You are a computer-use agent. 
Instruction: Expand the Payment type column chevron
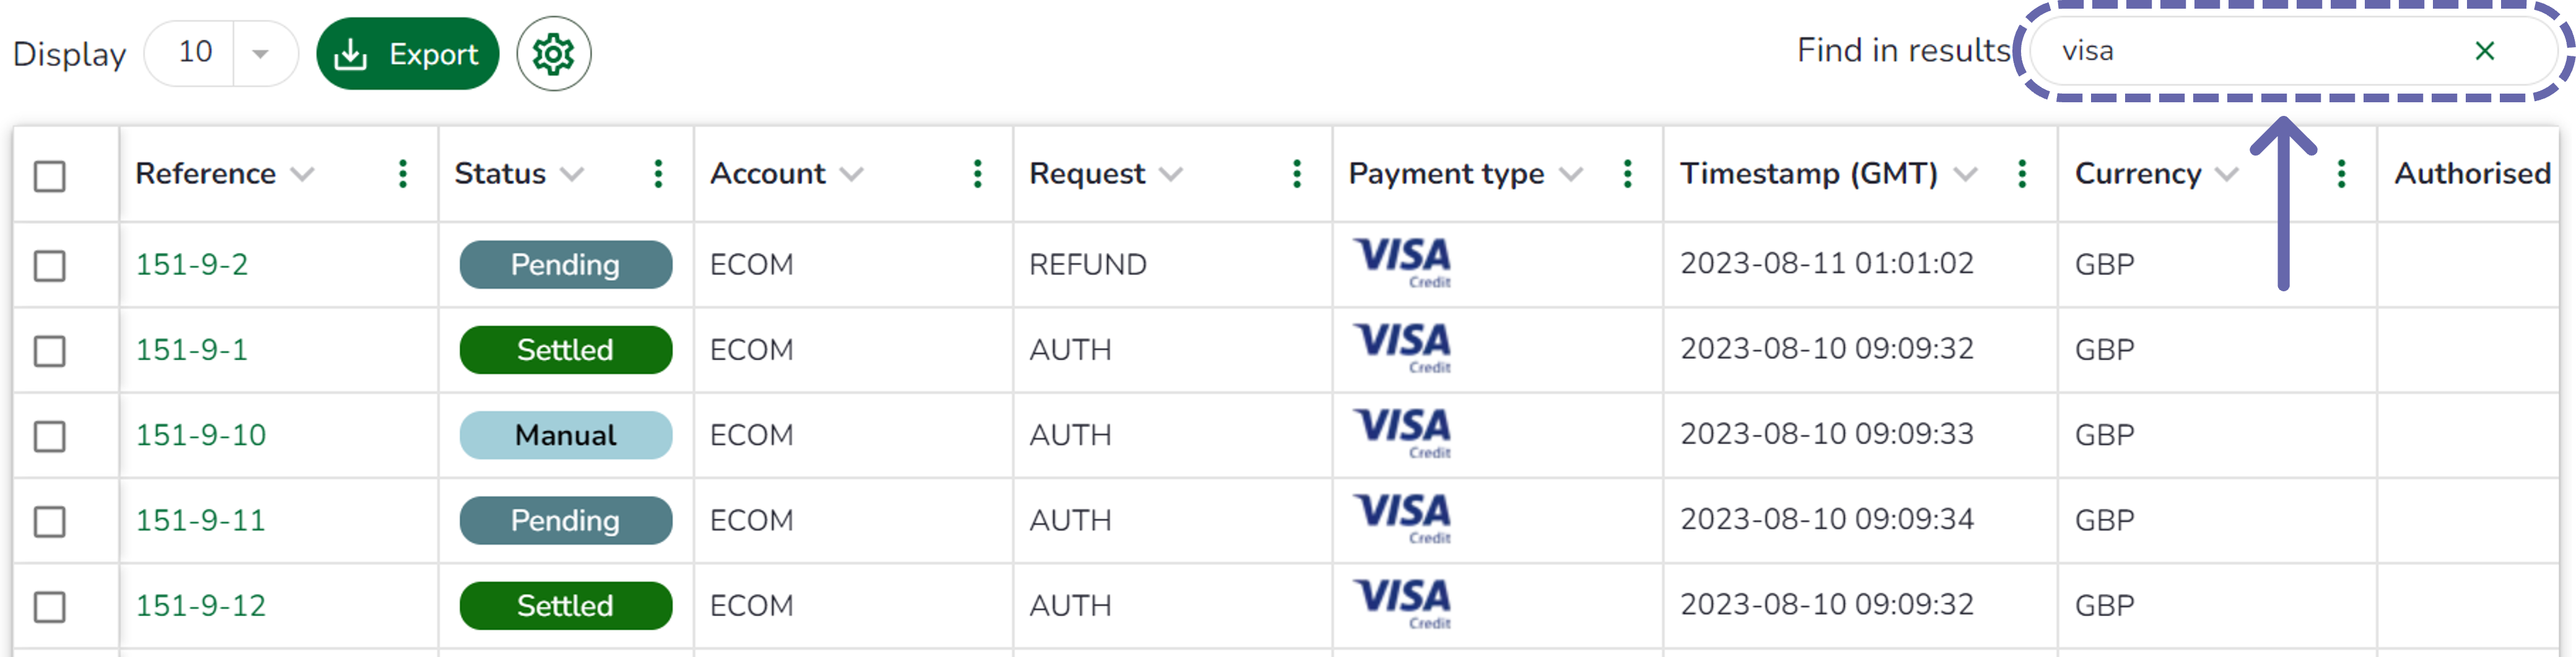pos(1571,175)
